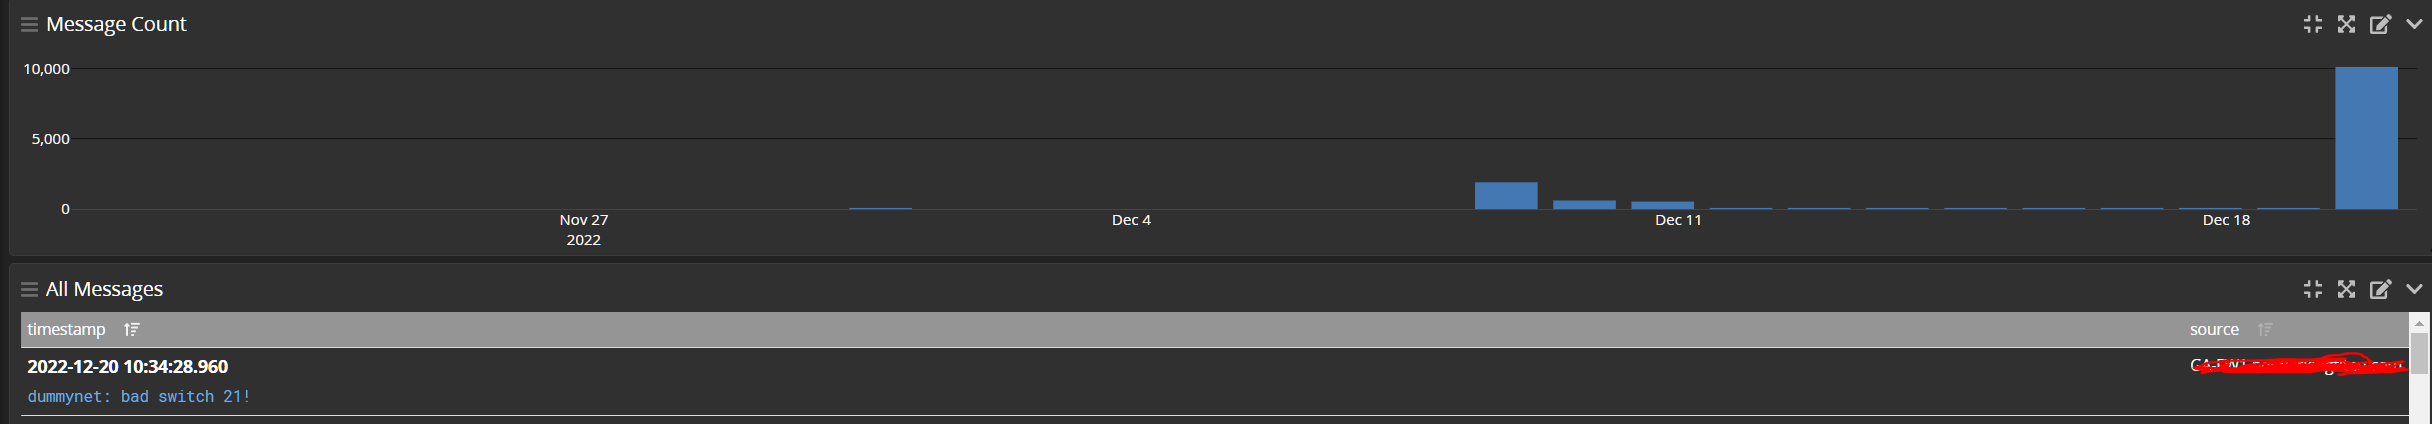Open the Message Count widget options chevron
This screenshot has height=424, width=2432.
[2414, 24]
